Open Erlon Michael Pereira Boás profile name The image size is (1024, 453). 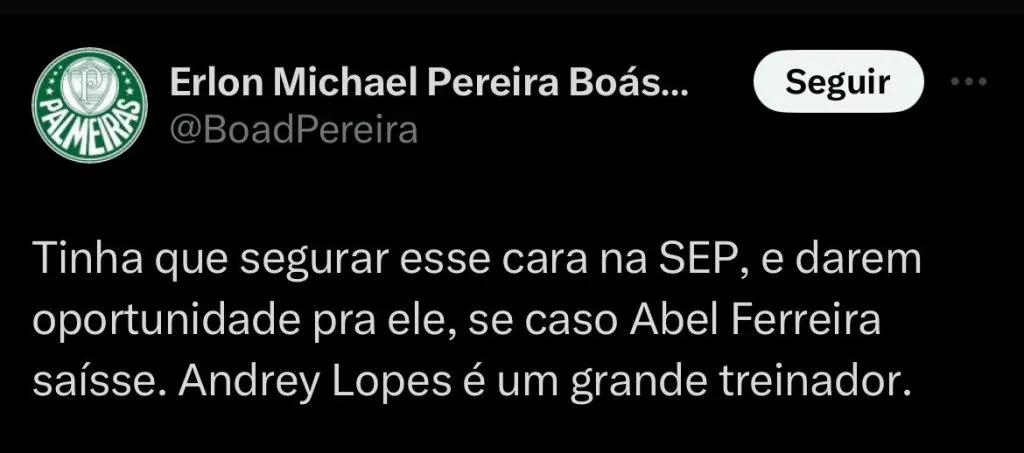(x=429, y=84)
